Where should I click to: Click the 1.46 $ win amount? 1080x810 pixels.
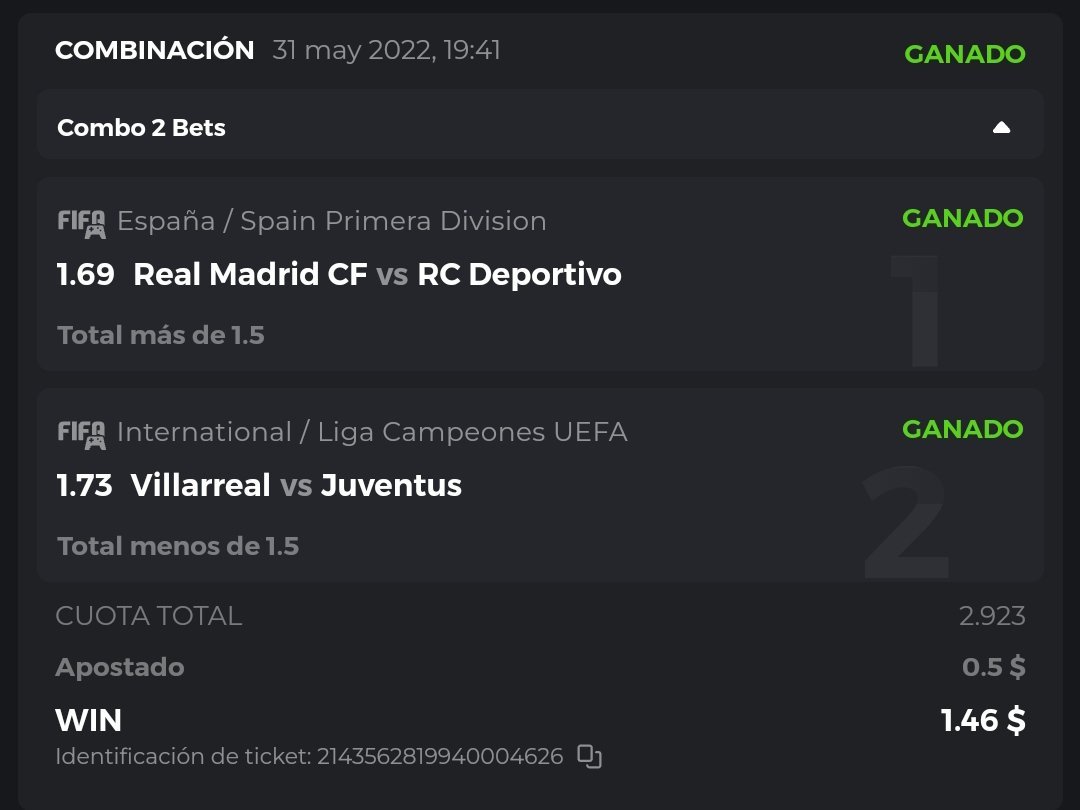point(983,720)
